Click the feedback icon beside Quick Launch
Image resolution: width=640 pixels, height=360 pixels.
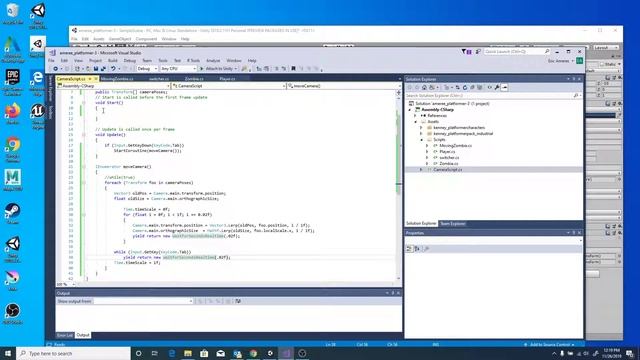[x=478, y=52]
